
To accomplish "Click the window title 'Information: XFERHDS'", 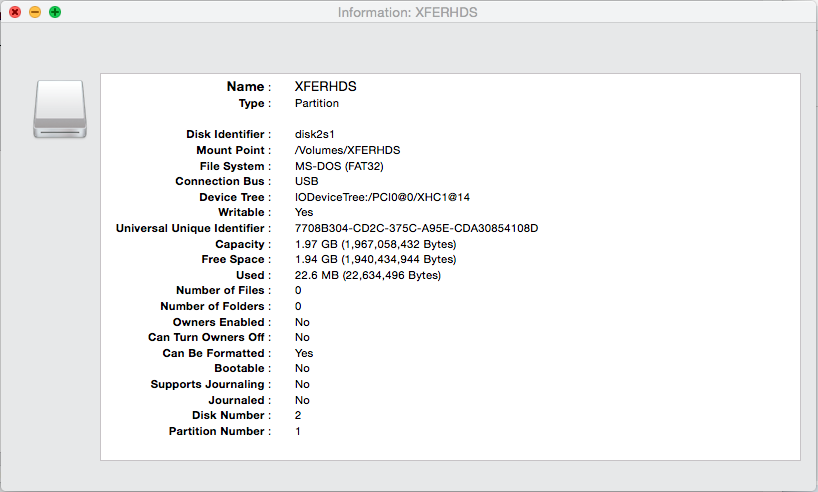I will [x=407, y=13].
